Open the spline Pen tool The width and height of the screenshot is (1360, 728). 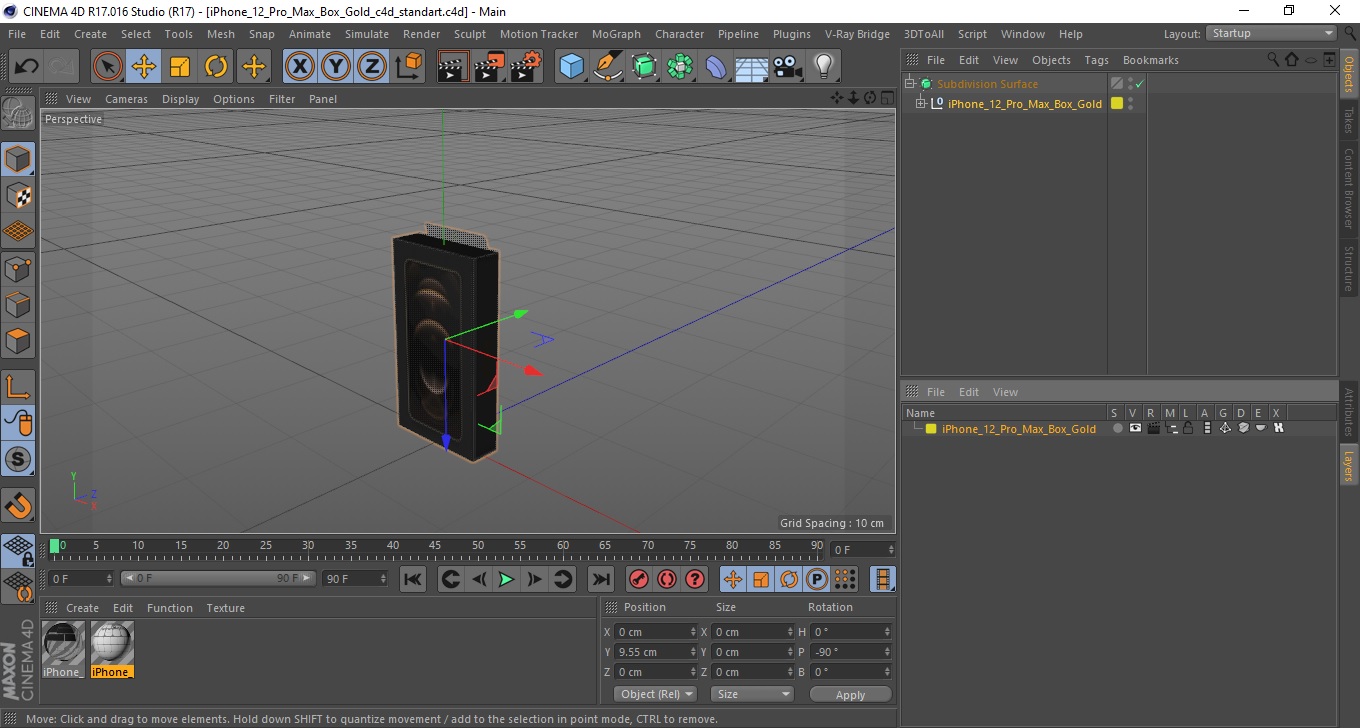pos(608,67)
